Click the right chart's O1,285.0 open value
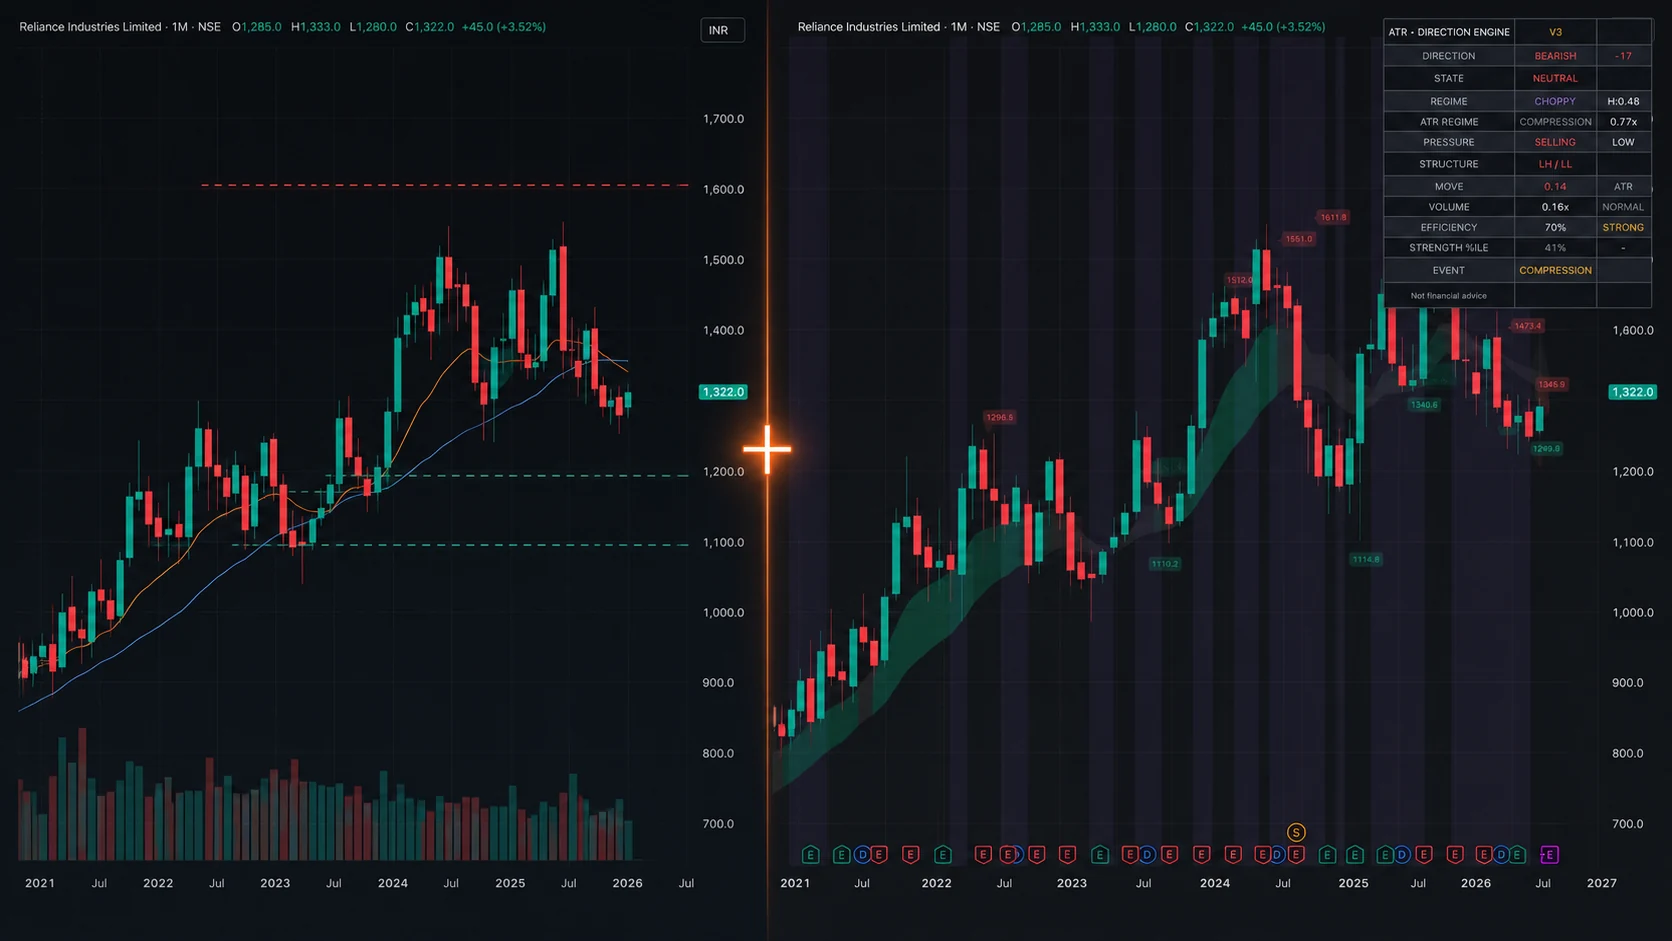 [1036, 27]
